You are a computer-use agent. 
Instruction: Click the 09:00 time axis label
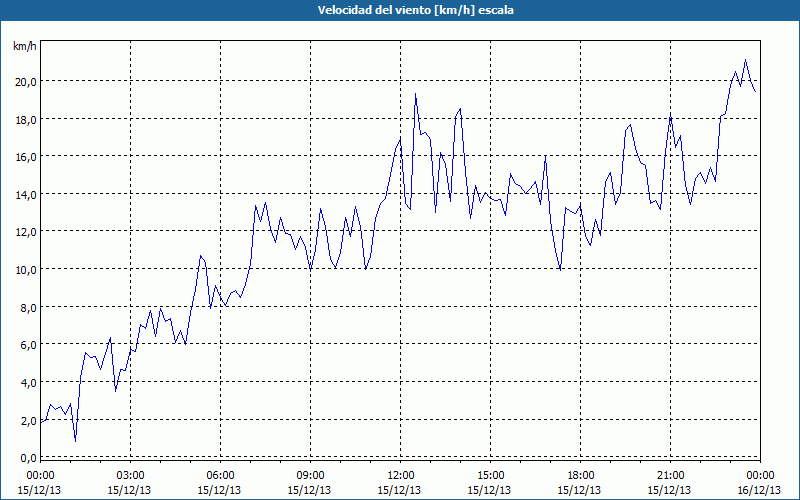310,476
